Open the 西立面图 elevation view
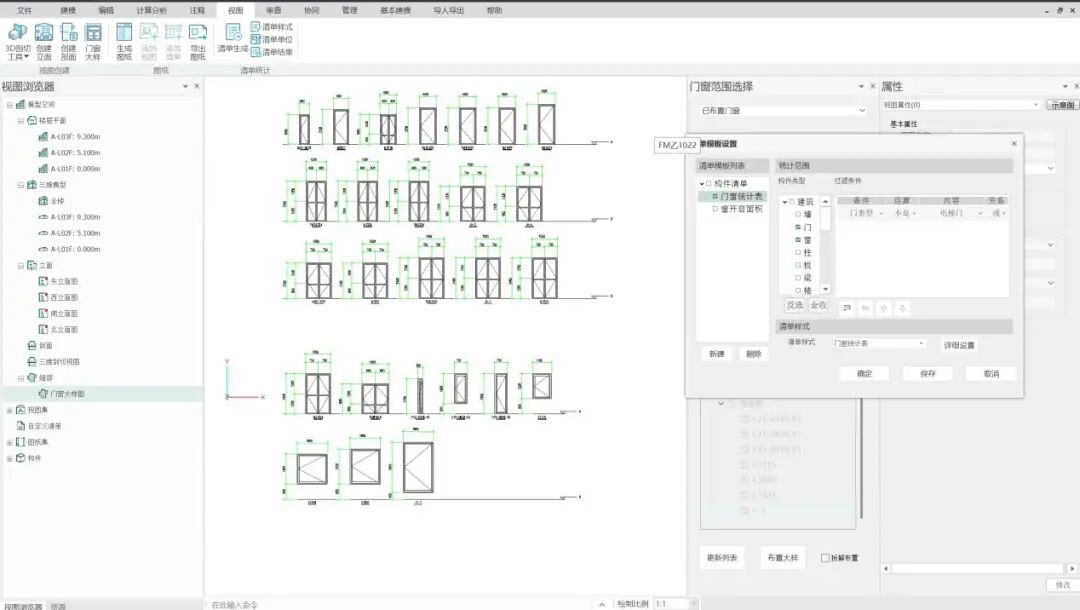1080x610 pixels. click(58, 297)
